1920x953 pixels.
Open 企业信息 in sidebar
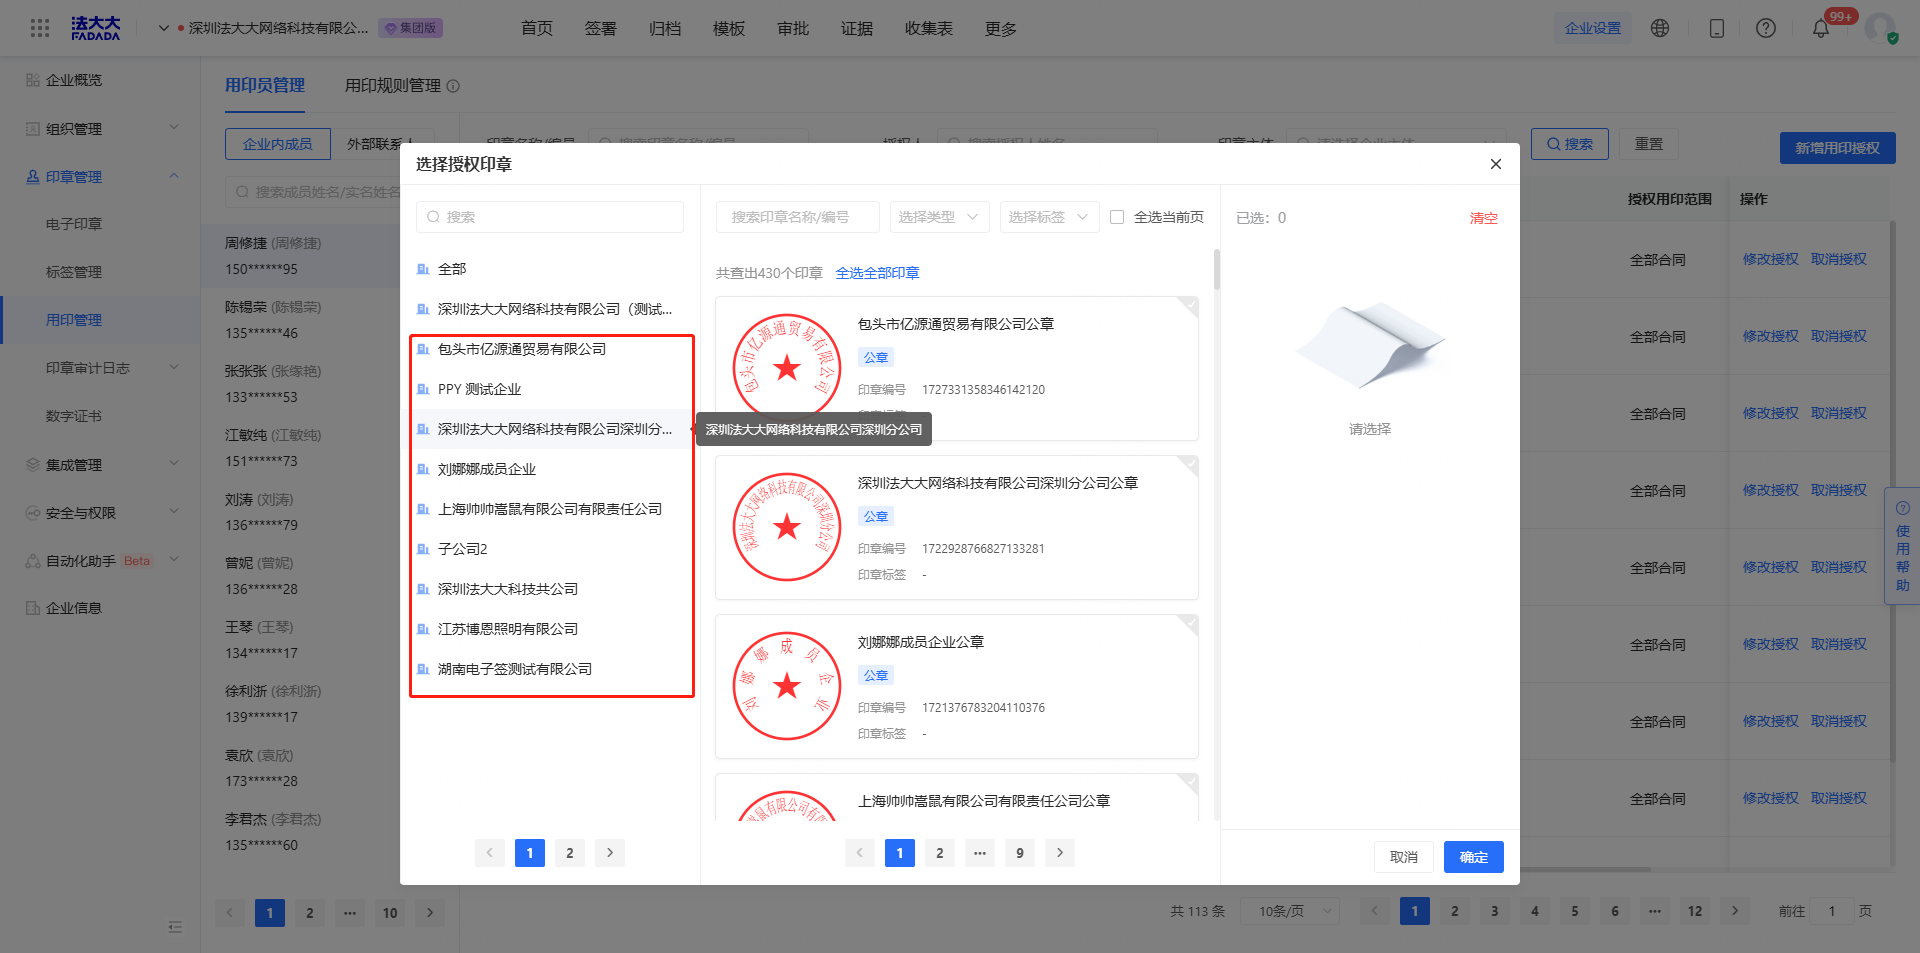pyautogui.click(x=74, y=608)
